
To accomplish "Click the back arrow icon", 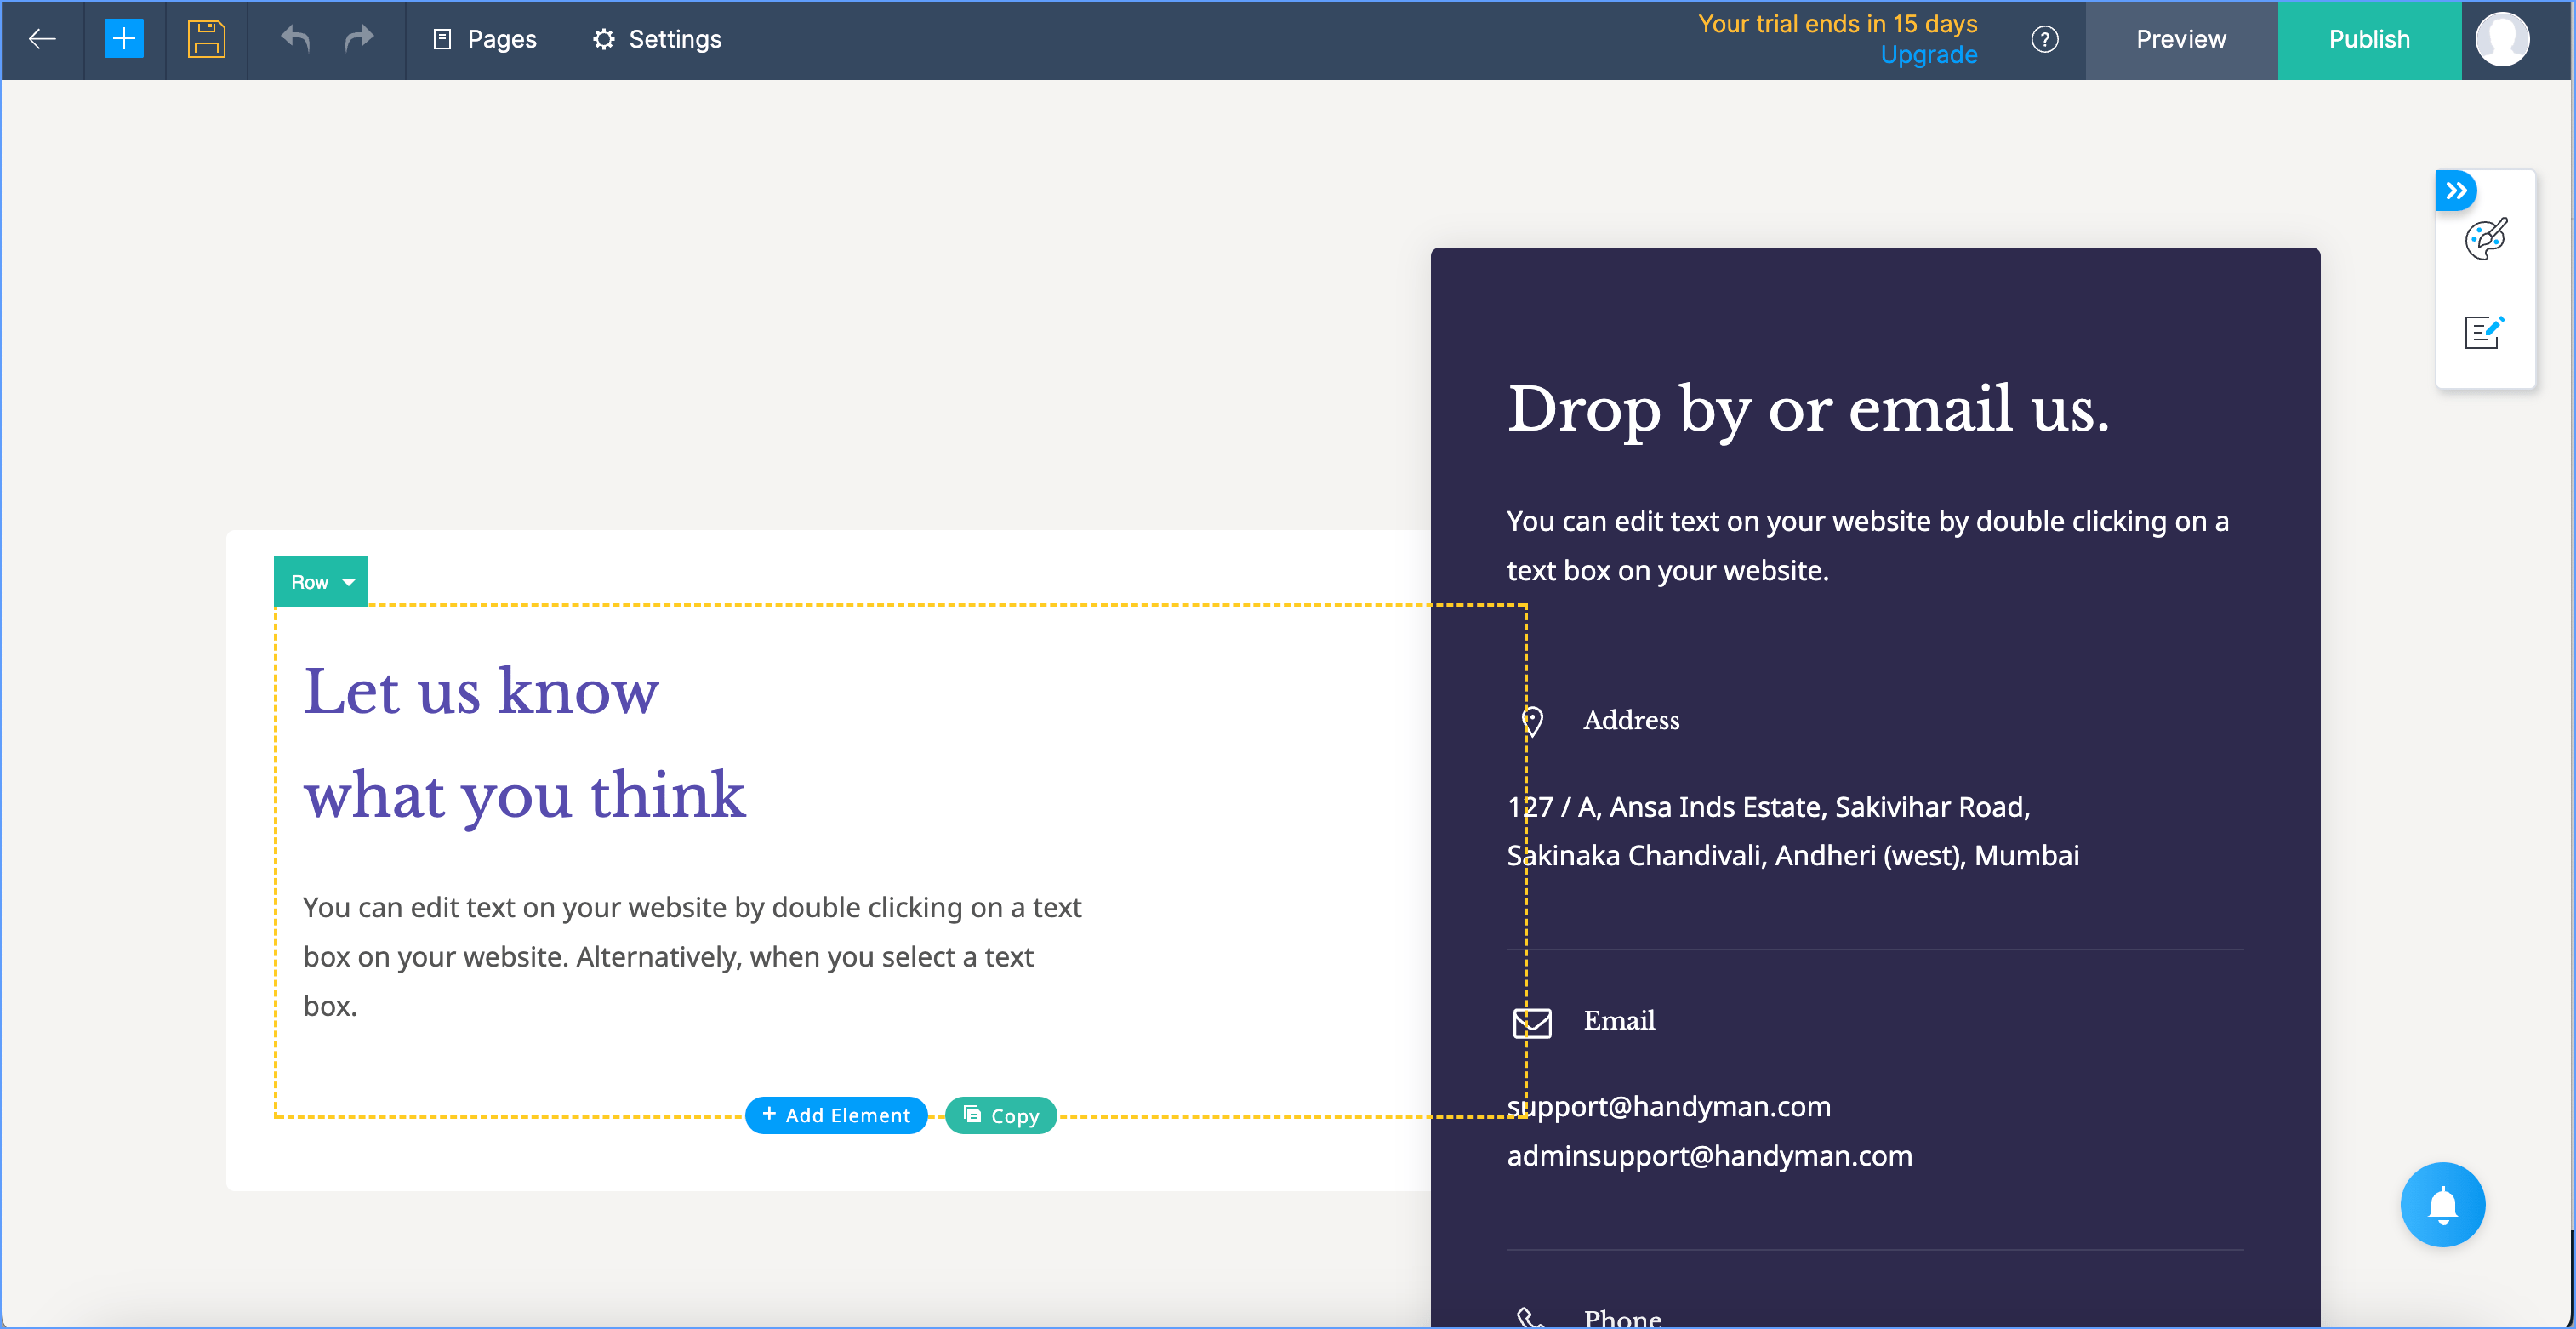I will click(42, 39).
